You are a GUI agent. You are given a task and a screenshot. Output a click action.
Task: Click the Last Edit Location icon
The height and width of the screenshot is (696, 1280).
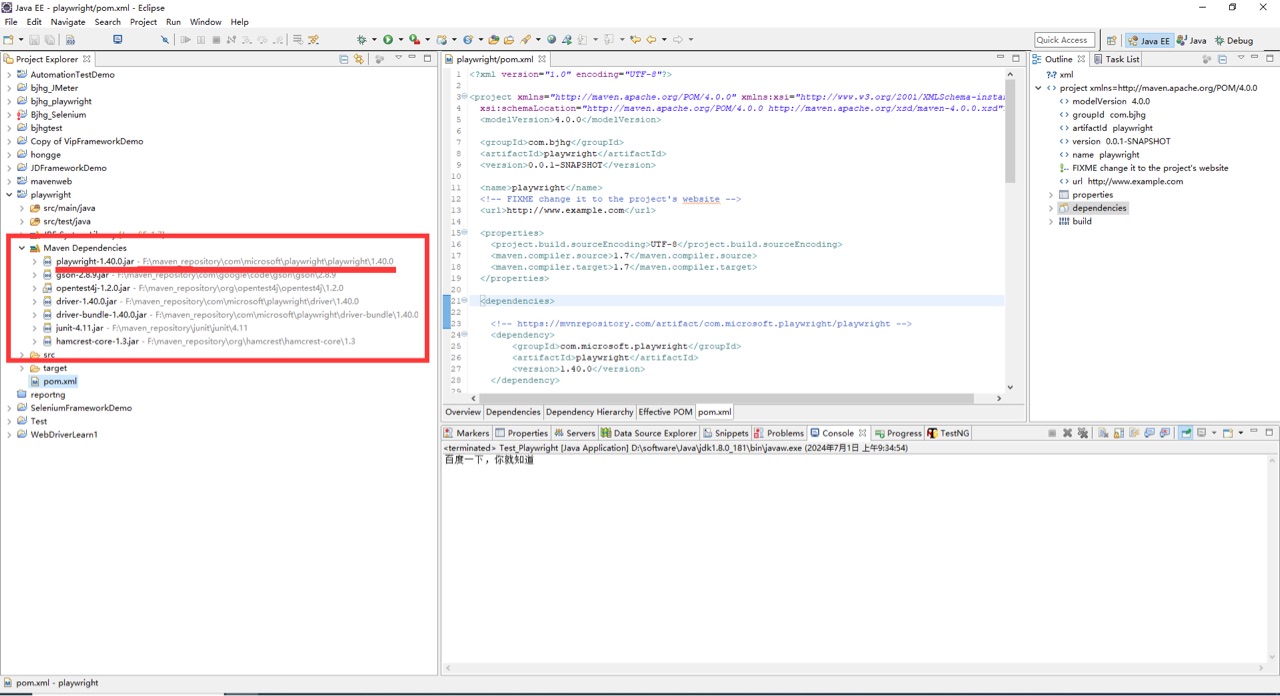coord(634,40)
